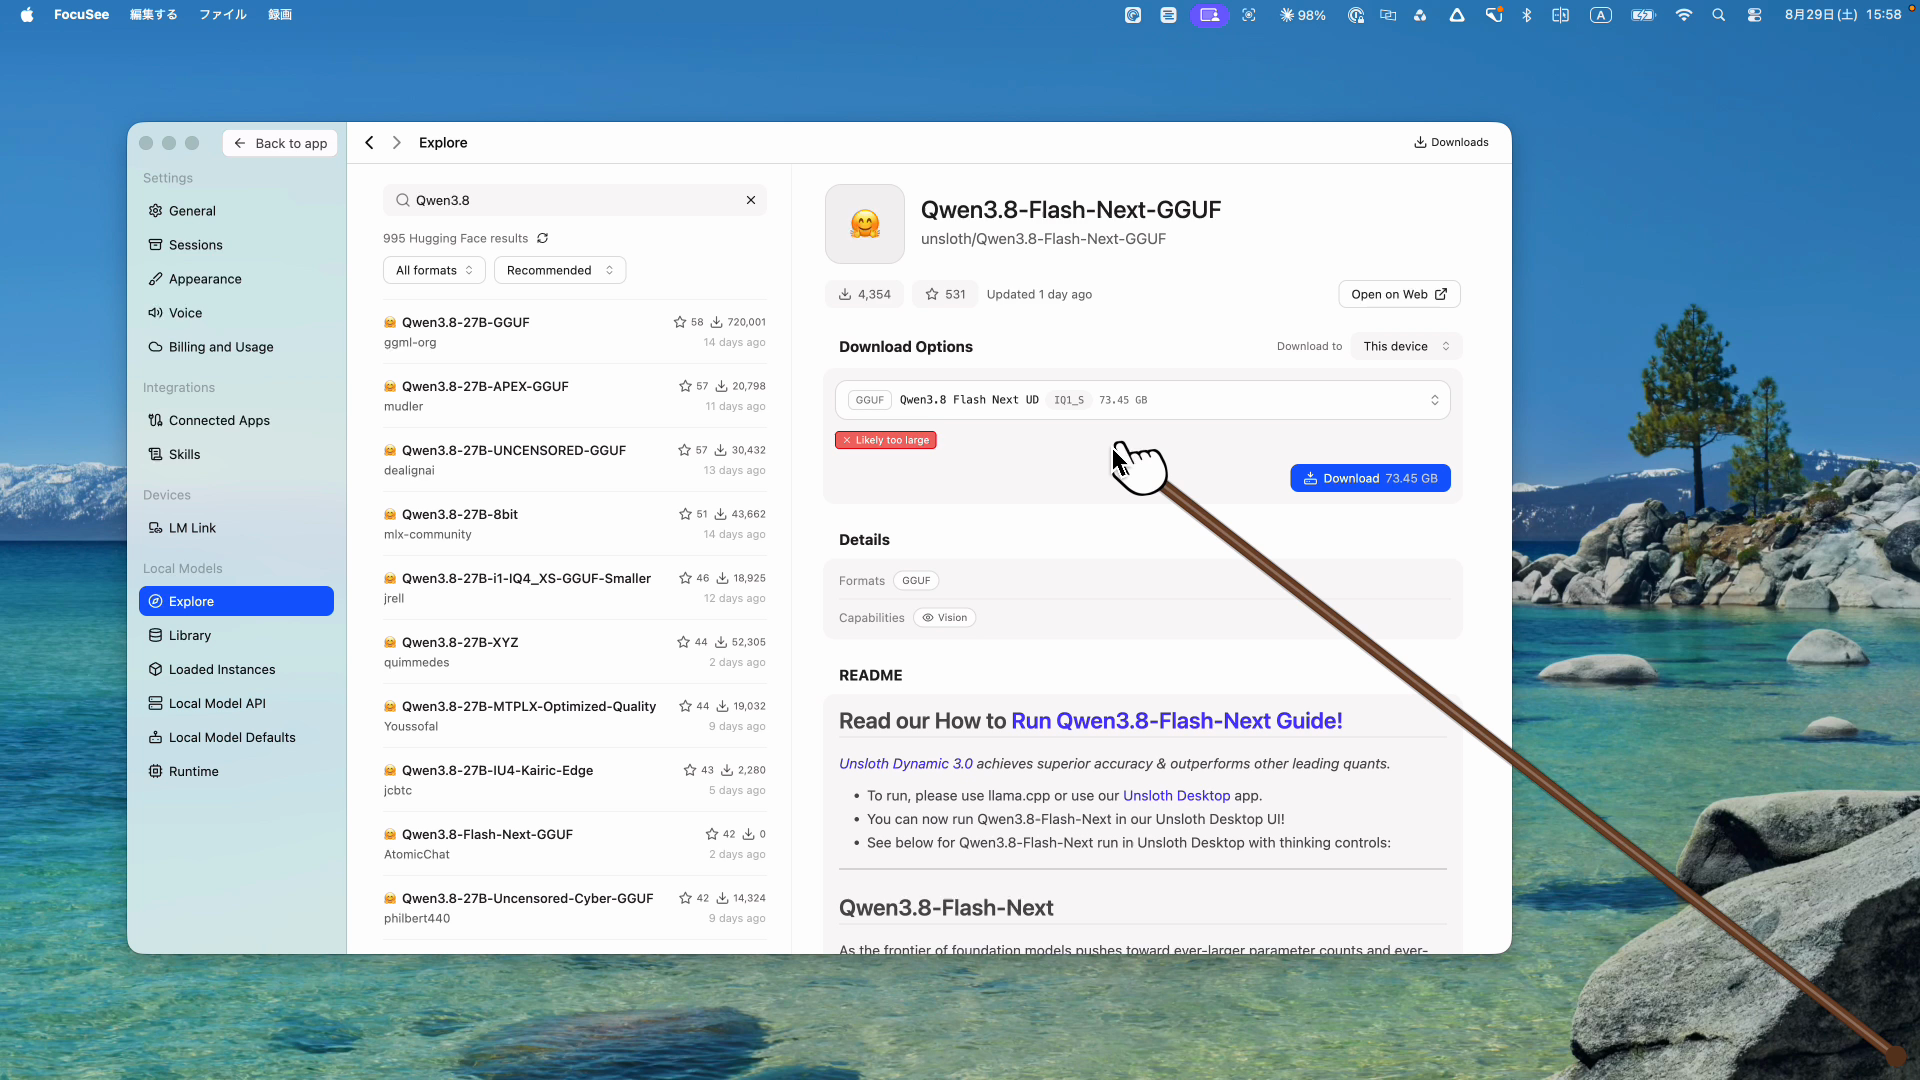Open the 録画 menu
Image resolution: width=1920 pixels, height=1080 pixels.
tap(280, 15)
